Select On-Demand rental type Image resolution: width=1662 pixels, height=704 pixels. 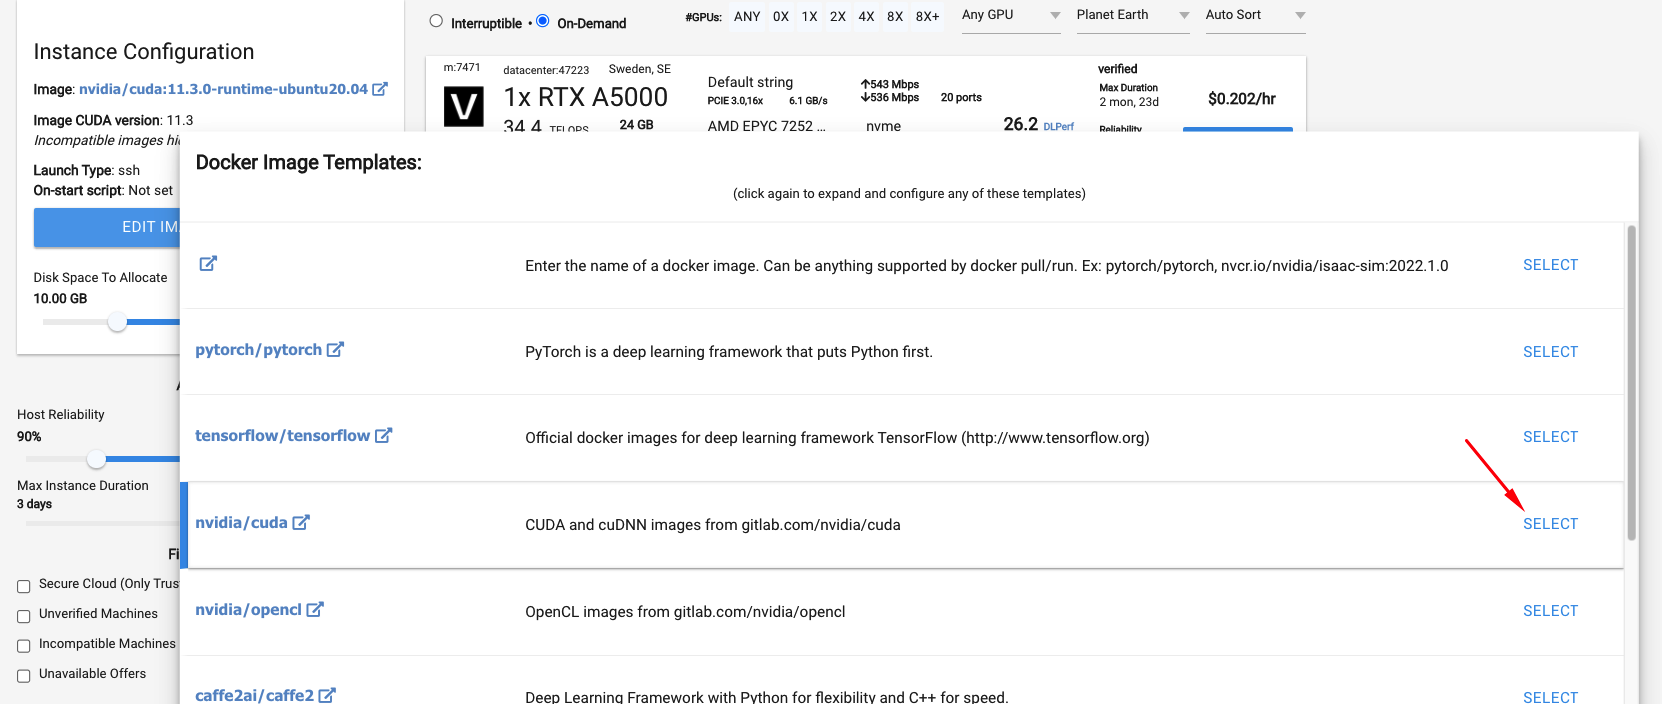click(x=543, y=21)
